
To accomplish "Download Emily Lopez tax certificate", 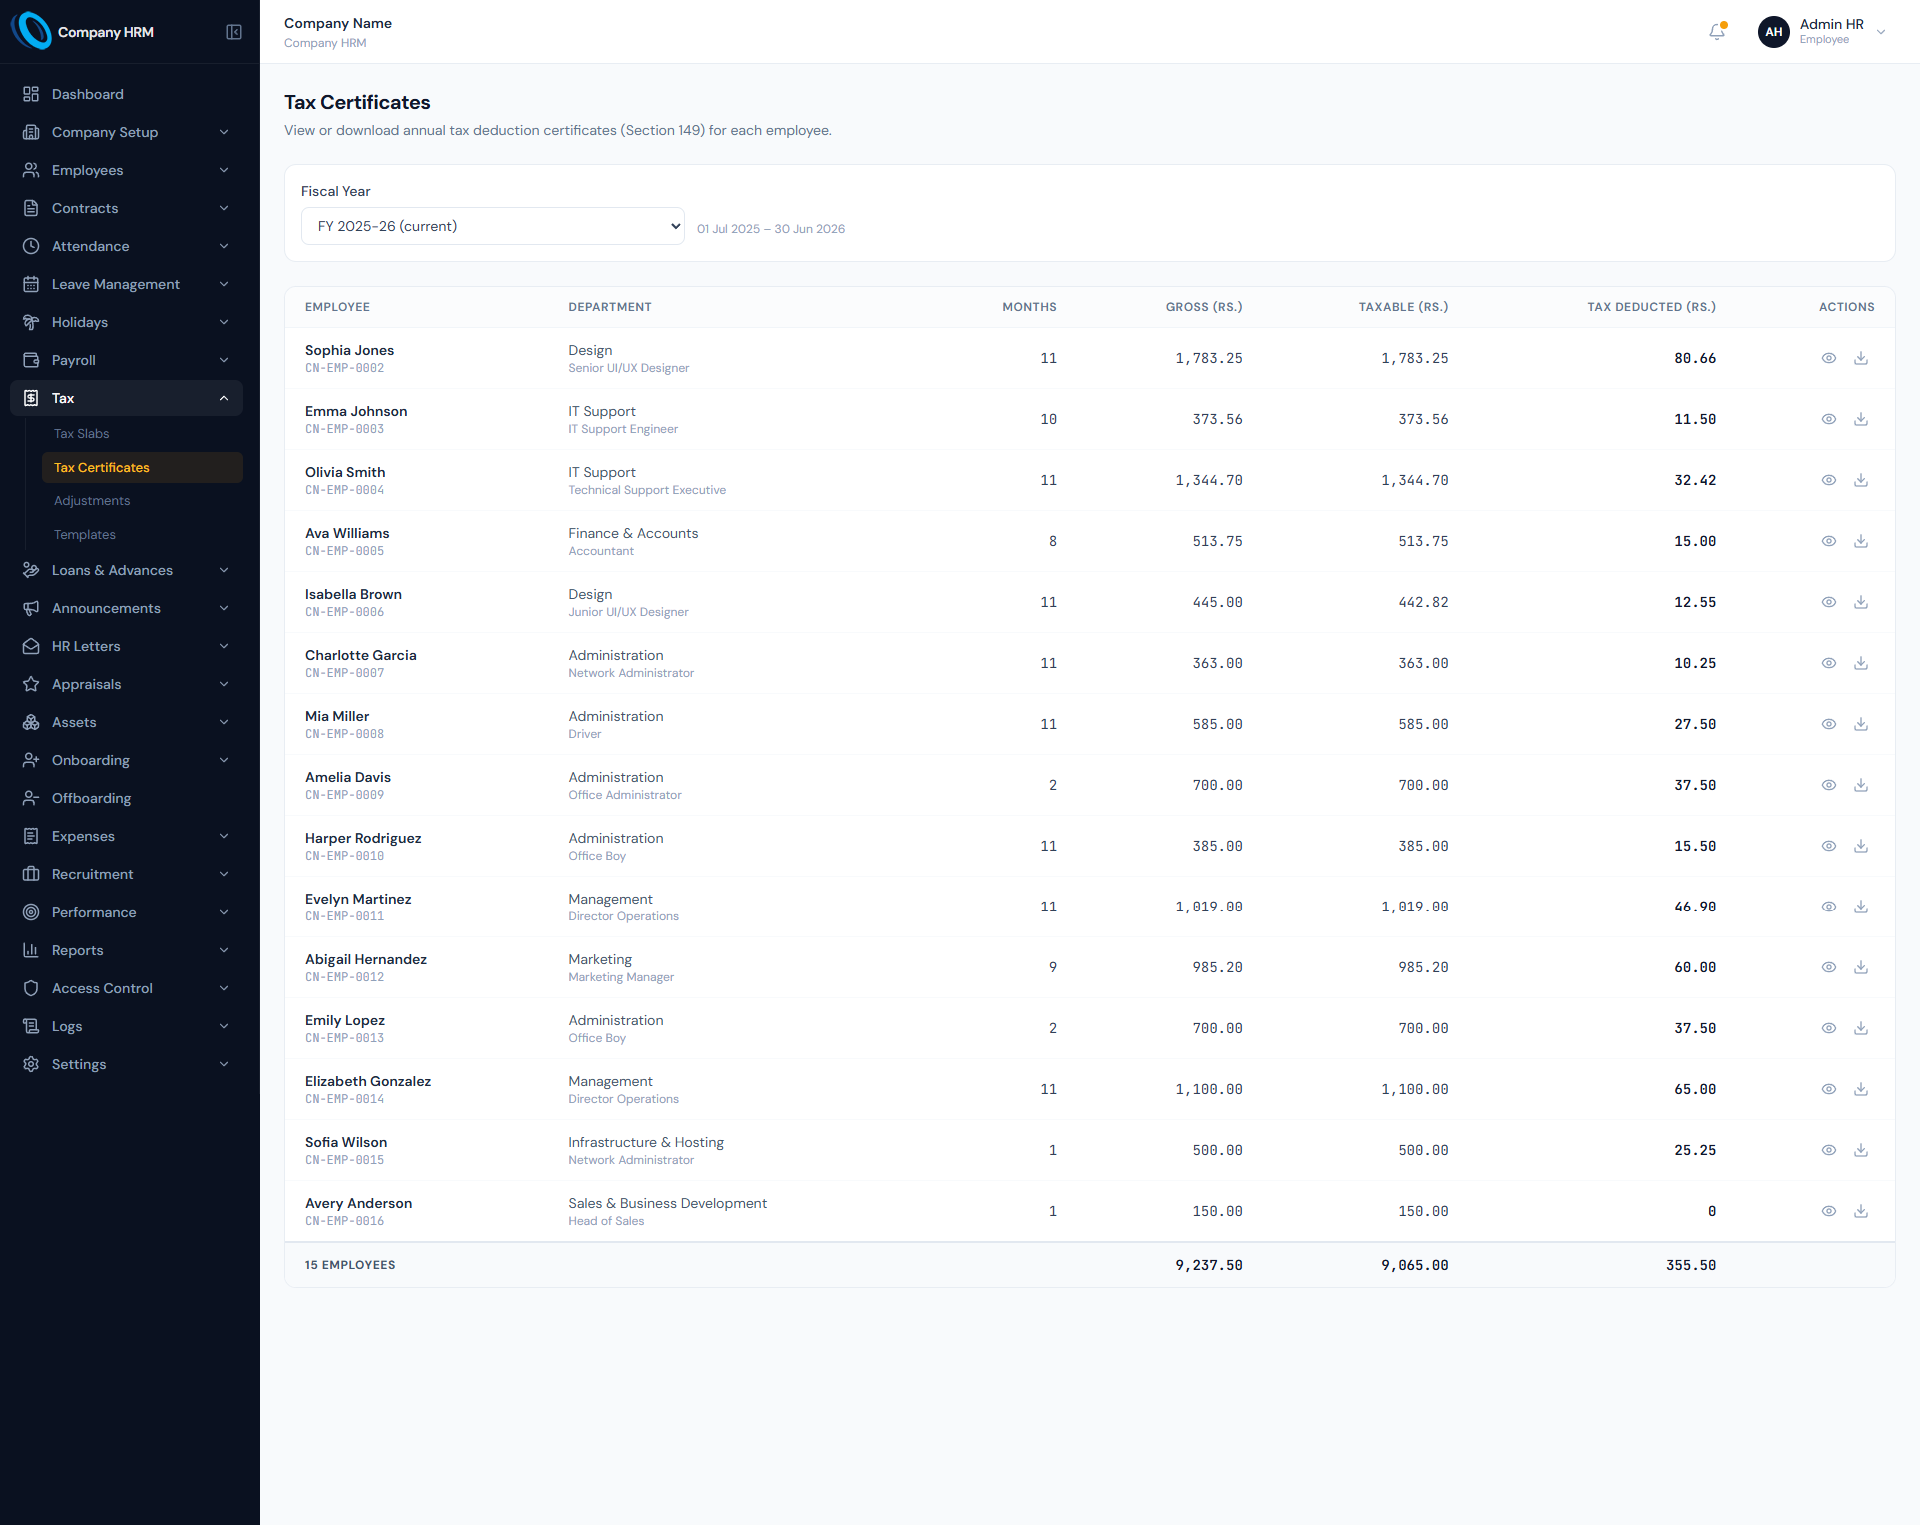I will 1861,1028.
